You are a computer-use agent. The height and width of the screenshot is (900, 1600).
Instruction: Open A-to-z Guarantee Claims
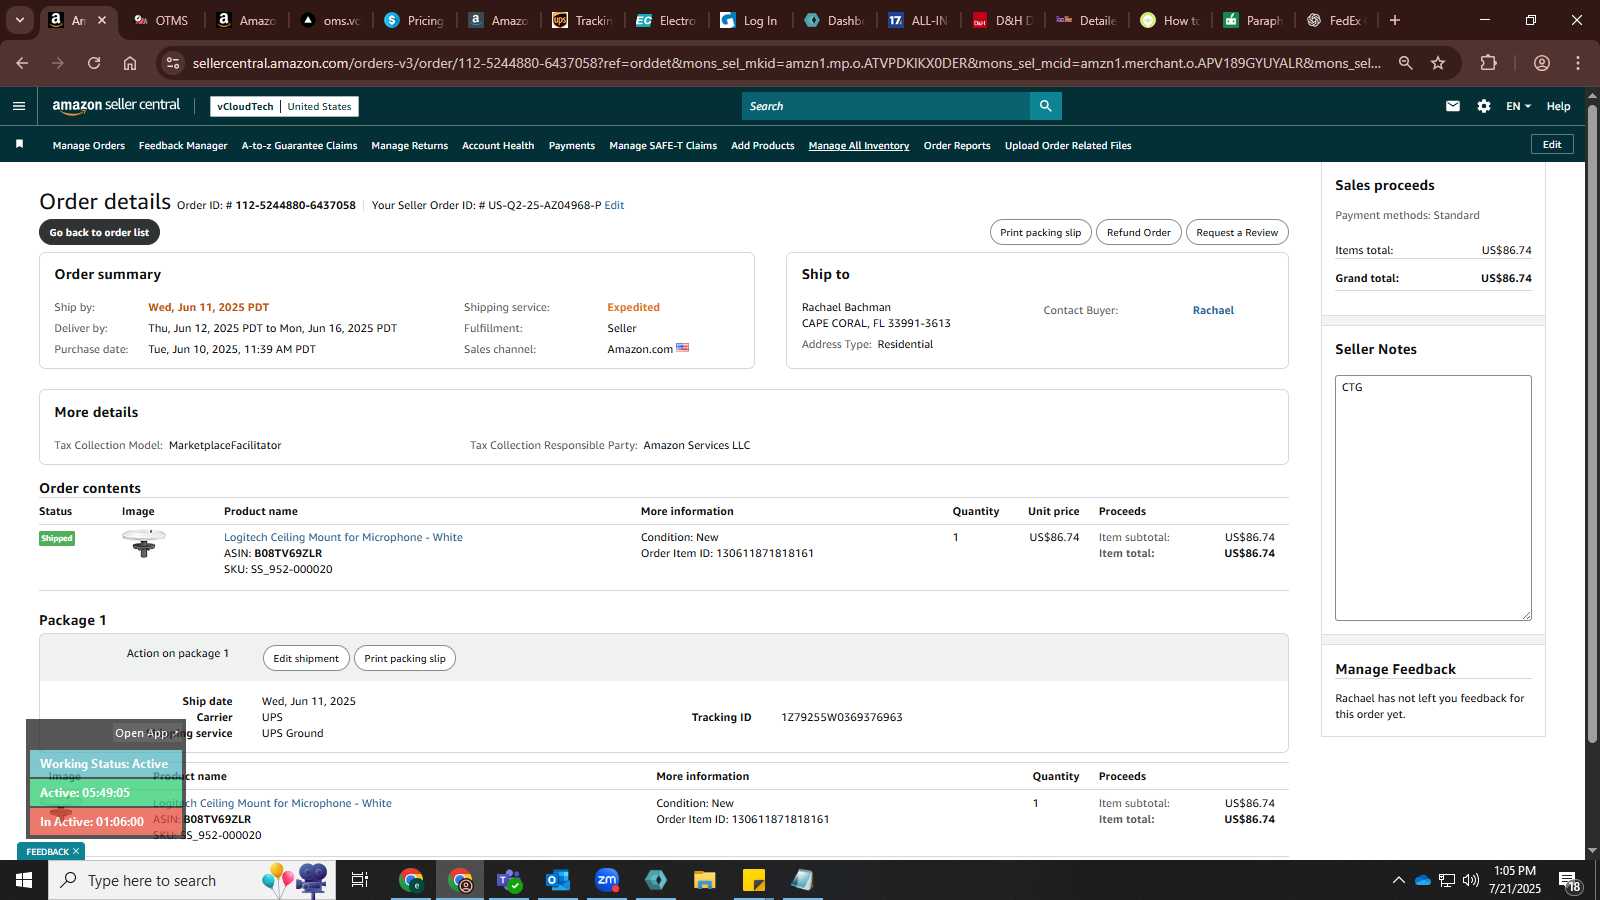299,145
